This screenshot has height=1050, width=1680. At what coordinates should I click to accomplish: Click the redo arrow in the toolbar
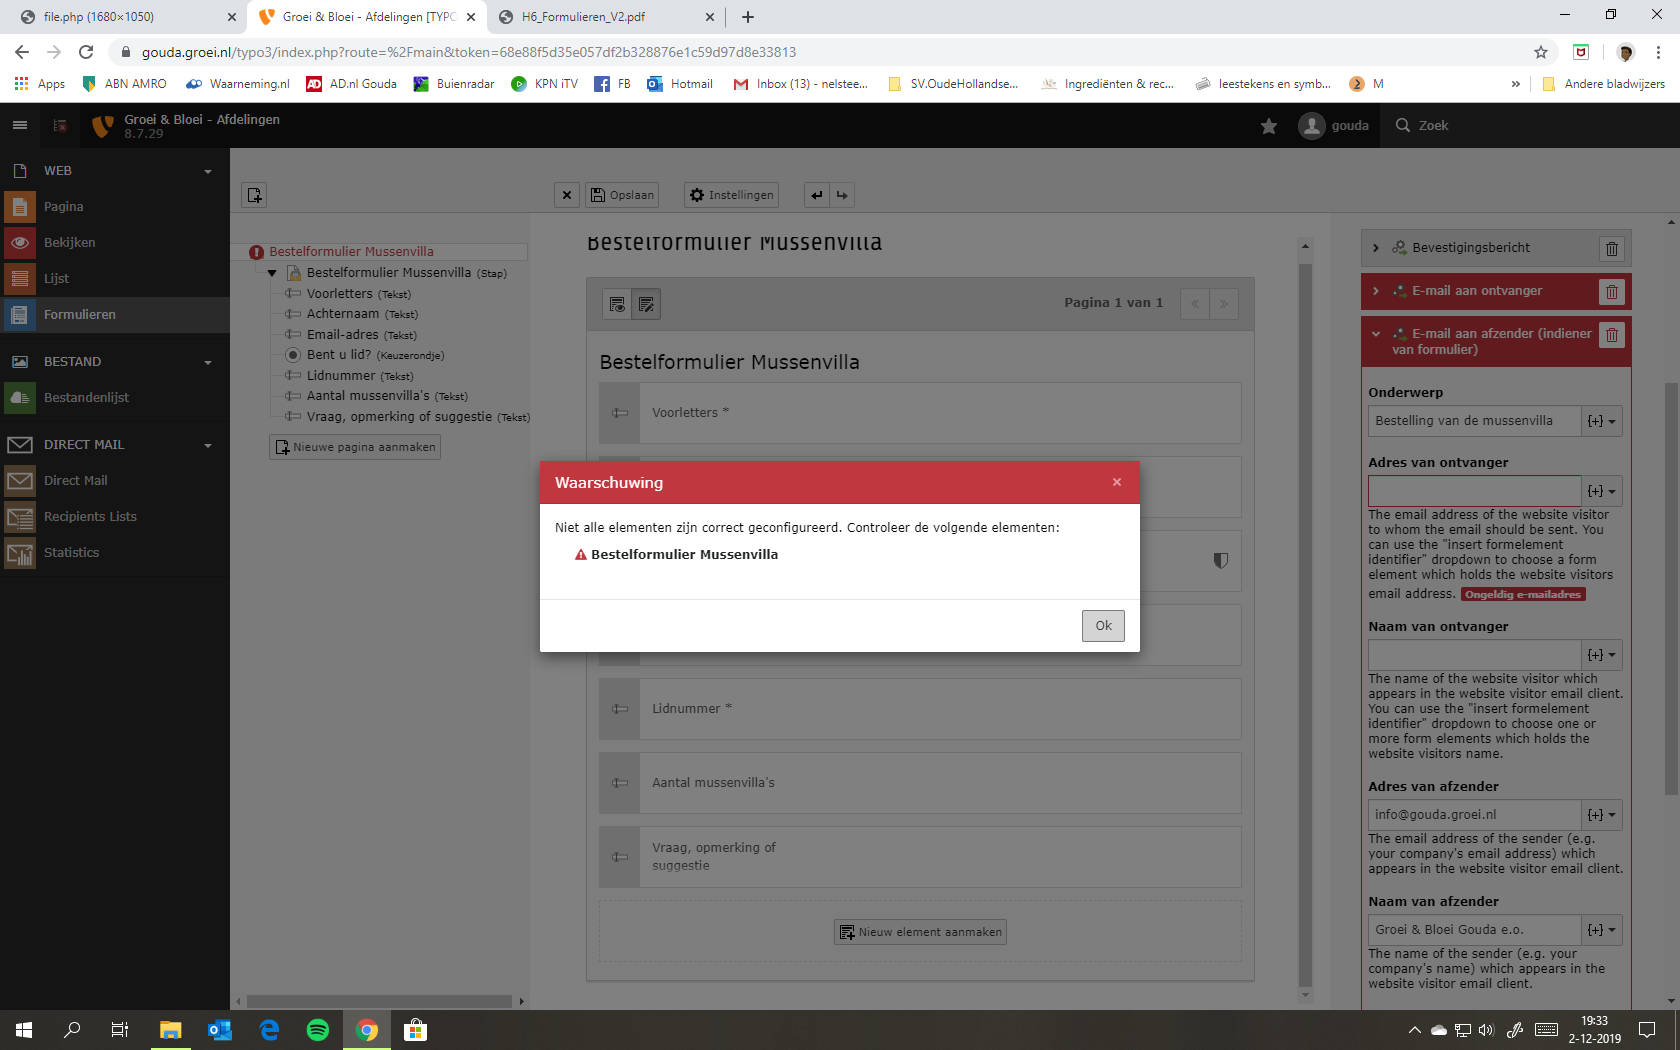(x=842, y=195)
